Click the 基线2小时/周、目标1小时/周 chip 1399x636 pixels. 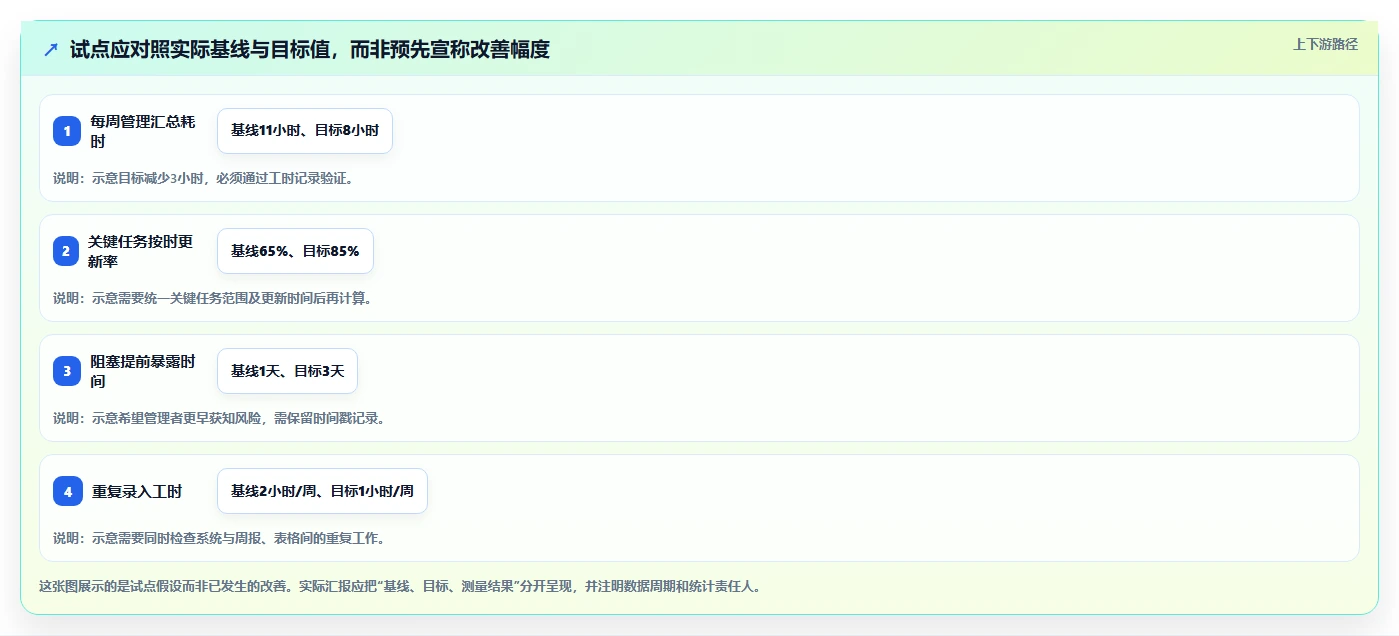click(322, 491)
